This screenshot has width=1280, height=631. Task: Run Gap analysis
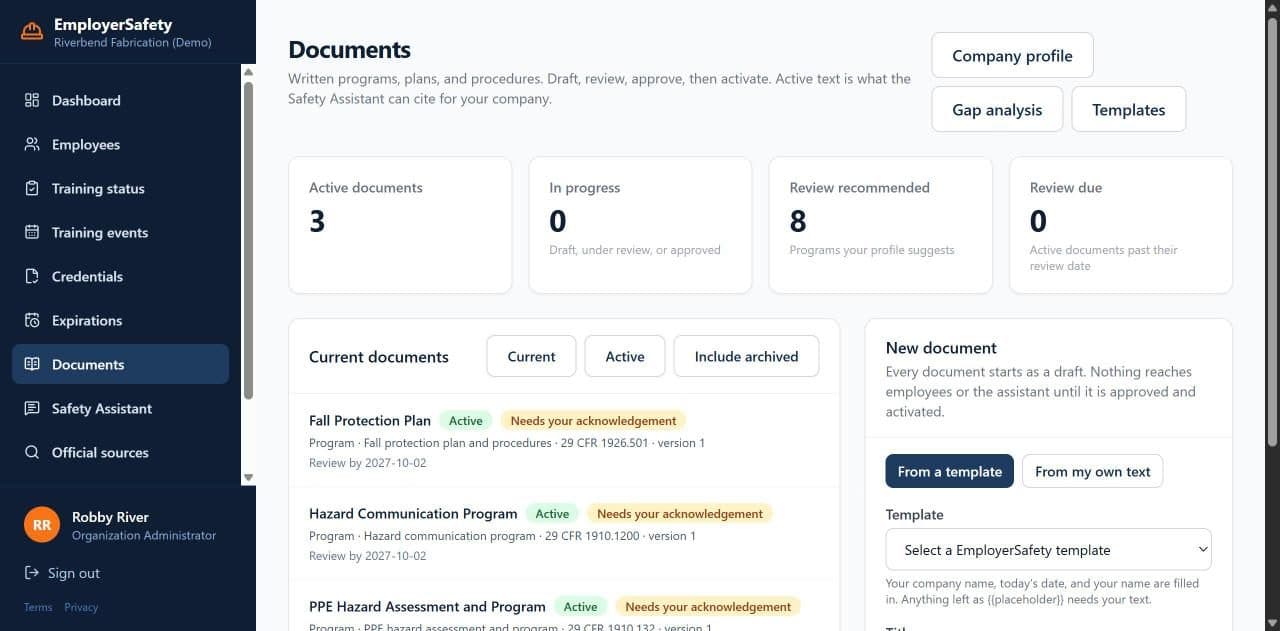(x=997, y=110)
